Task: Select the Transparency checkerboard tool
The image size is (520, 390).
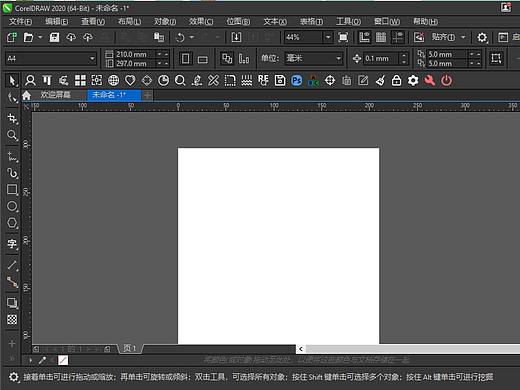Action: coord(12,319)
